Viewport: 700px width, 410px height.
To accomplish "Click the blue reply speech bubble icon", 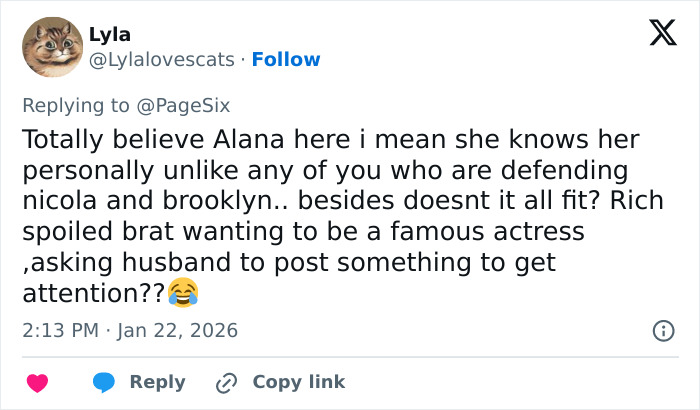I will 103,382.
